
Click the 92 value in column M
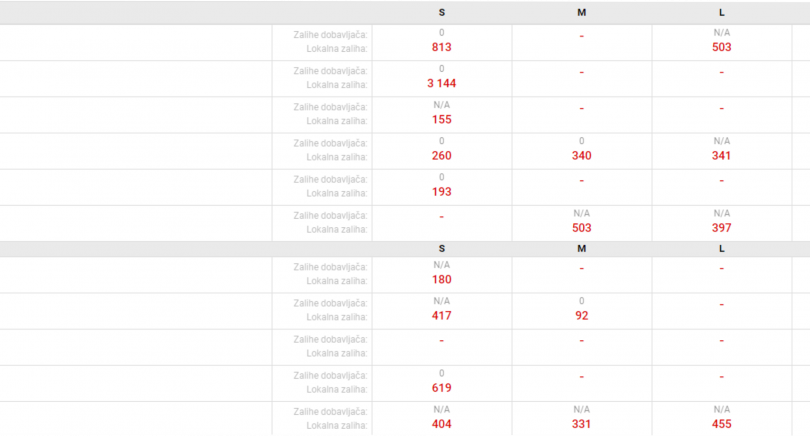tap(582, 316)
